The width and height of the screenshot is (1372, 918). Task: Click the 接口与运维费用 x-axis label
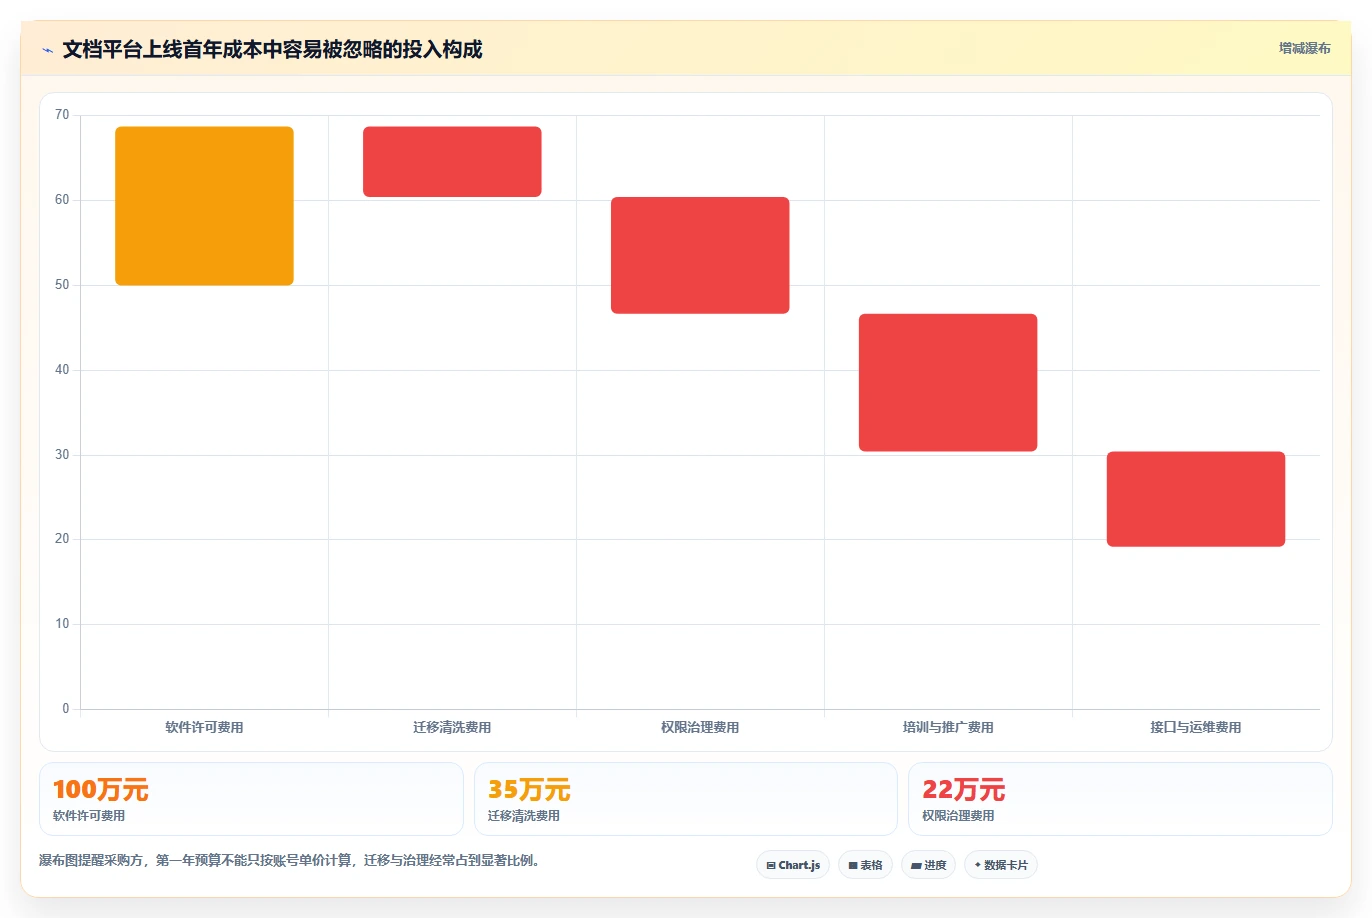coord(1196,727)
